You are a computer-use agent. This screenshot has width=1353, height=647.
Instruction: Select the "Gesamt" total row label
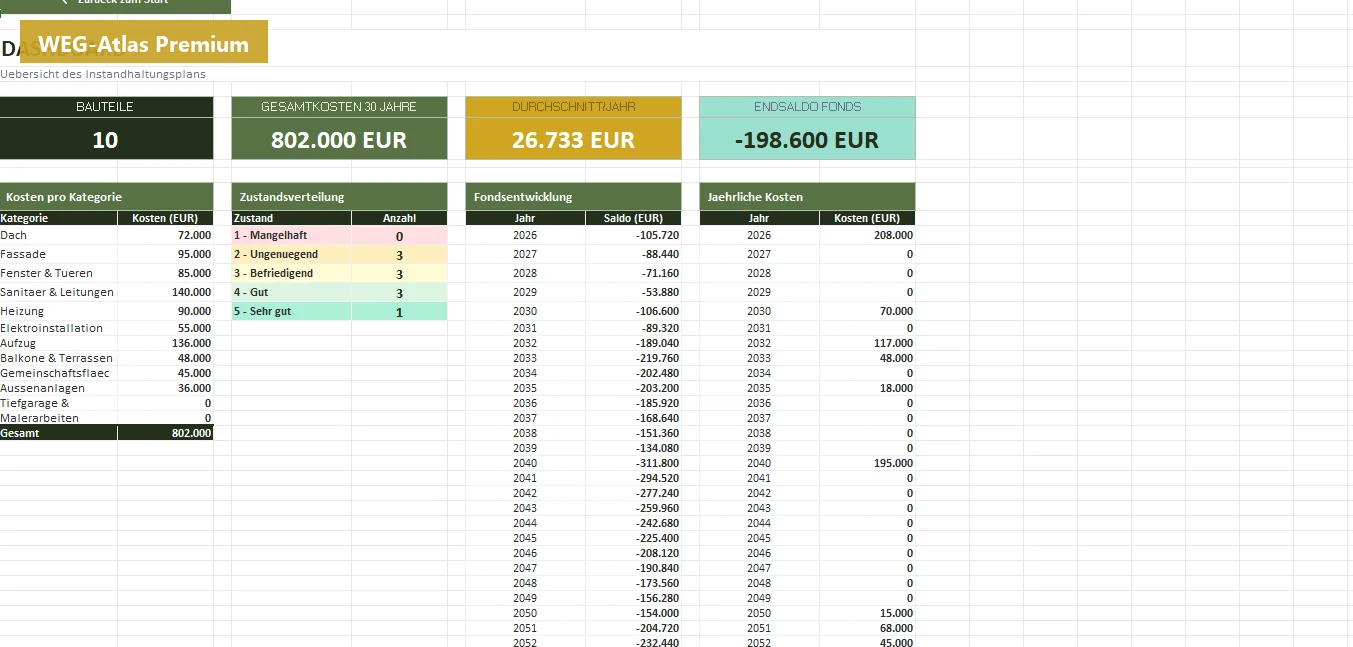pyautogui.click(x=58, y=433)
